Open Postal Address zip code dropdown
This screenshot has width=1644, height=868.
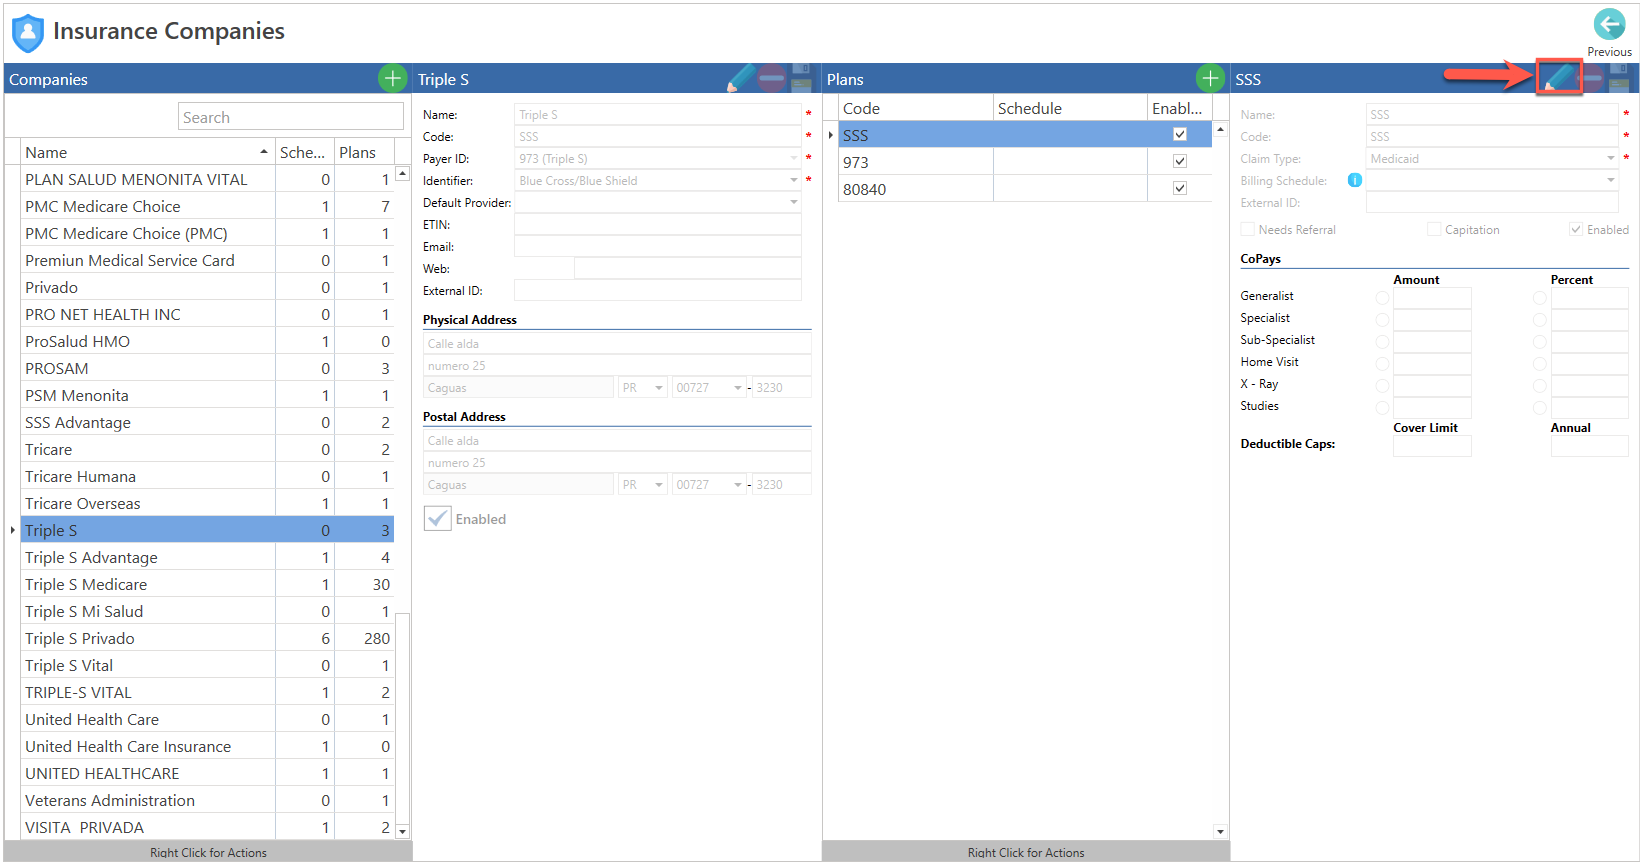[738, 485]
